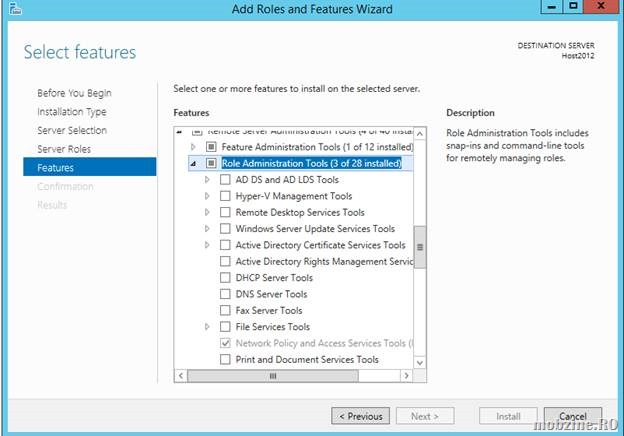Click the horizontal scrollbar thumb
Viewport: 624px width, 436px height.
[x=273, y=376]
